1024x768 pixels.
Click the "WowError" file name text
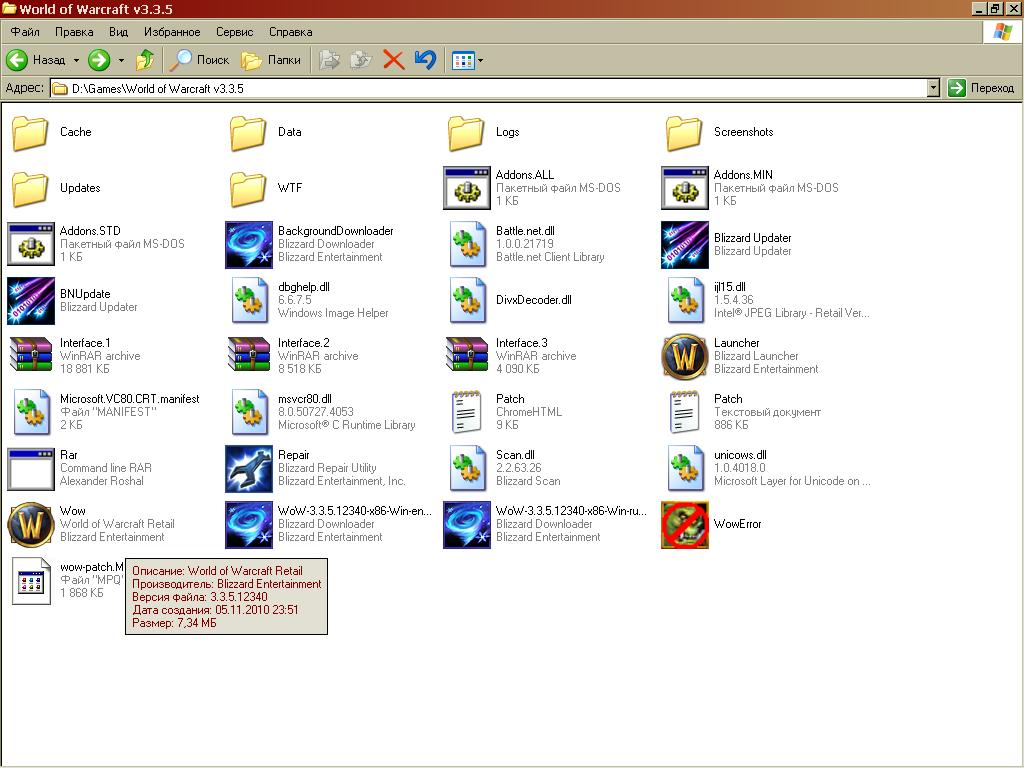(737, 524)
